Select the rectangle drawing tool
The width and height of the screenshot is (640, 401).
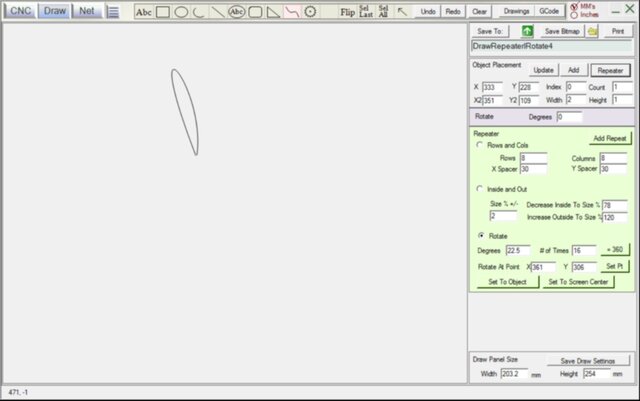[x=163, y=12]
